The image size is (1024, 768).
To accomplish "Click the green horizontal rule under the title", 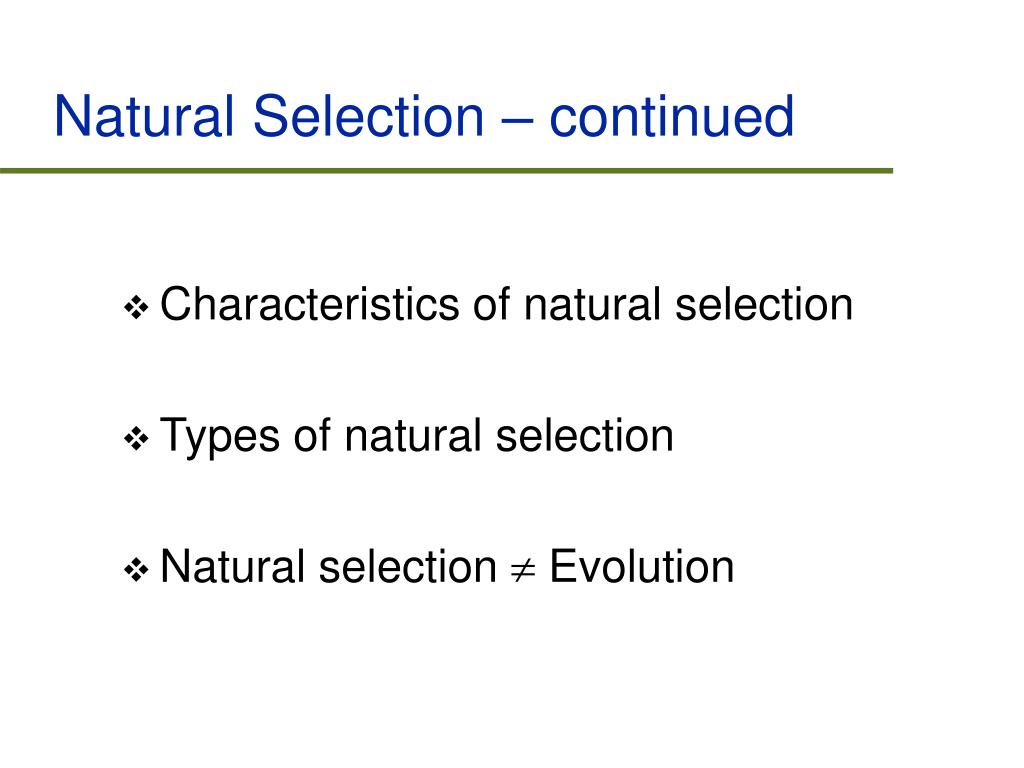I will pyautogui.click(x=446, y=171).
